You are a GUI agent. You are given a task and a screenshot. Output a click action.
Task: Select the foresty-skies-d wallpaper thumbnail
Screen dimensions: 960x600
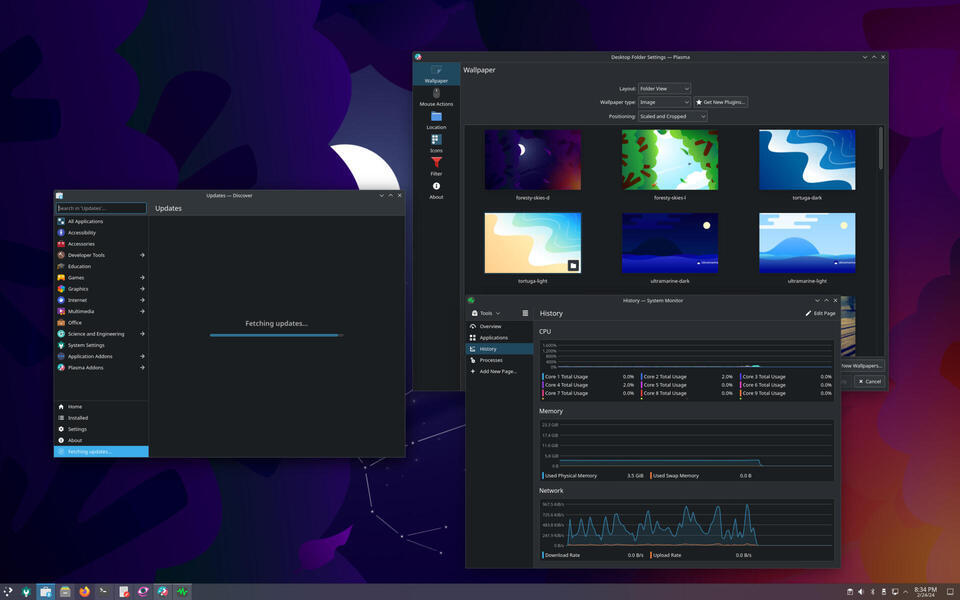pyautogui.click(x=533, y=159)
